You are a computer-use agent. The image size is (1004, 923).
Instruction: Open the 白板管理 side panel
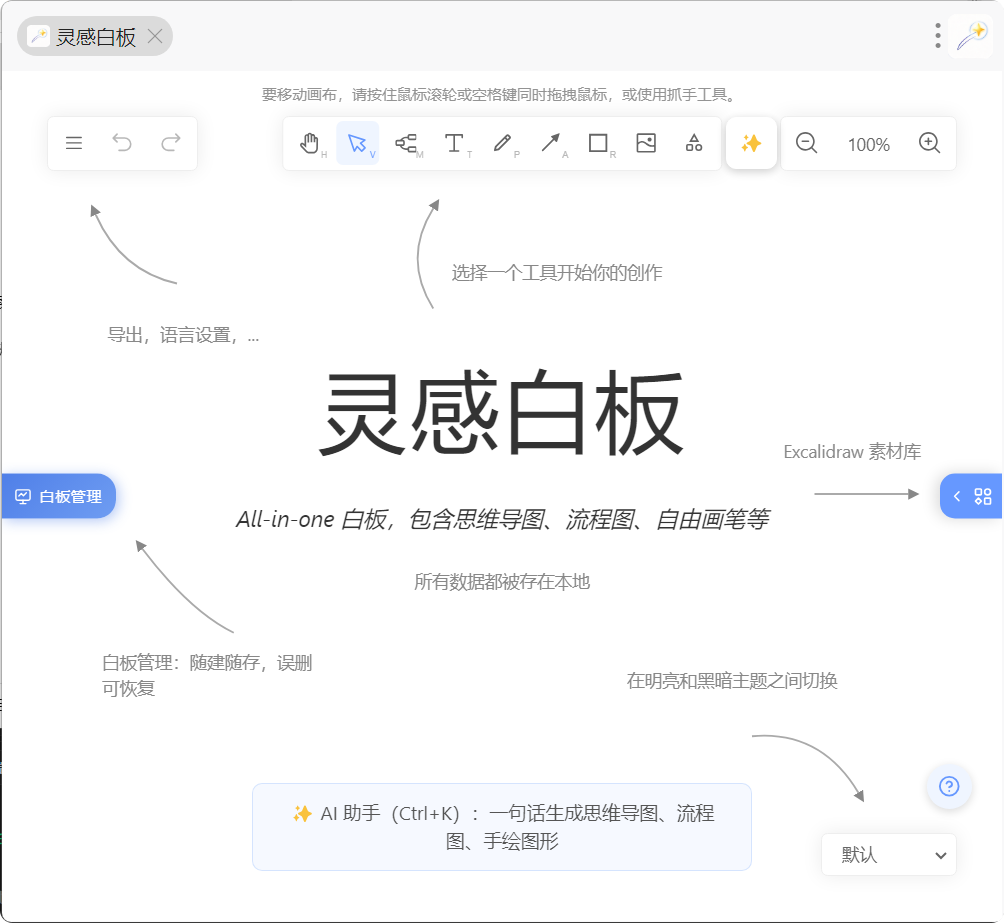tap(58, 496)
